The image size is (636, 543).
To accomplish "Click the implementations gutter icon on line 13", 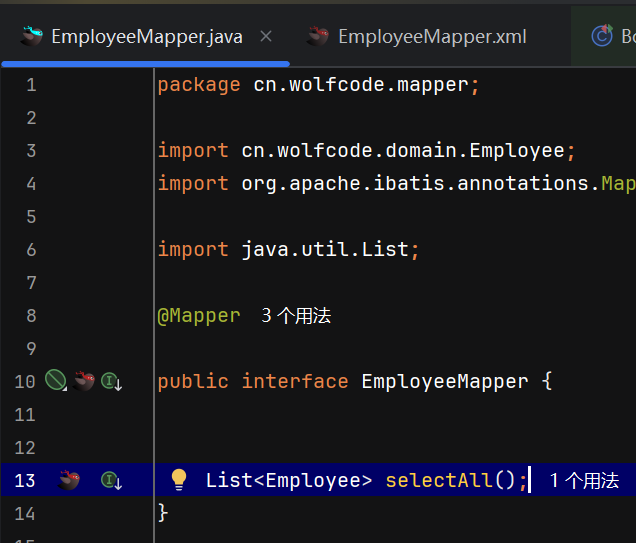I will click(111, 481).
